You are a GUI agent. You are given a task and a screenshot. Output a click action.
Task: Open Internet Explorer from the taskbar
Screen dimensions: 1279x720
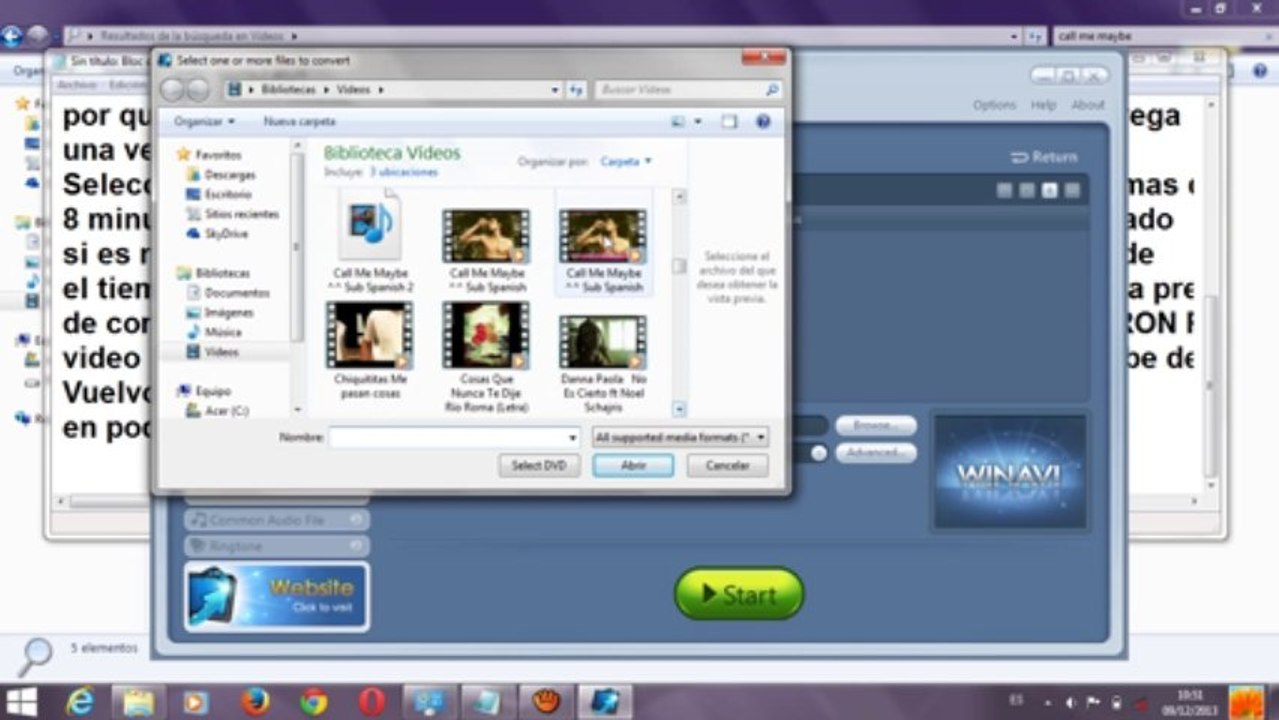[79, 702]
